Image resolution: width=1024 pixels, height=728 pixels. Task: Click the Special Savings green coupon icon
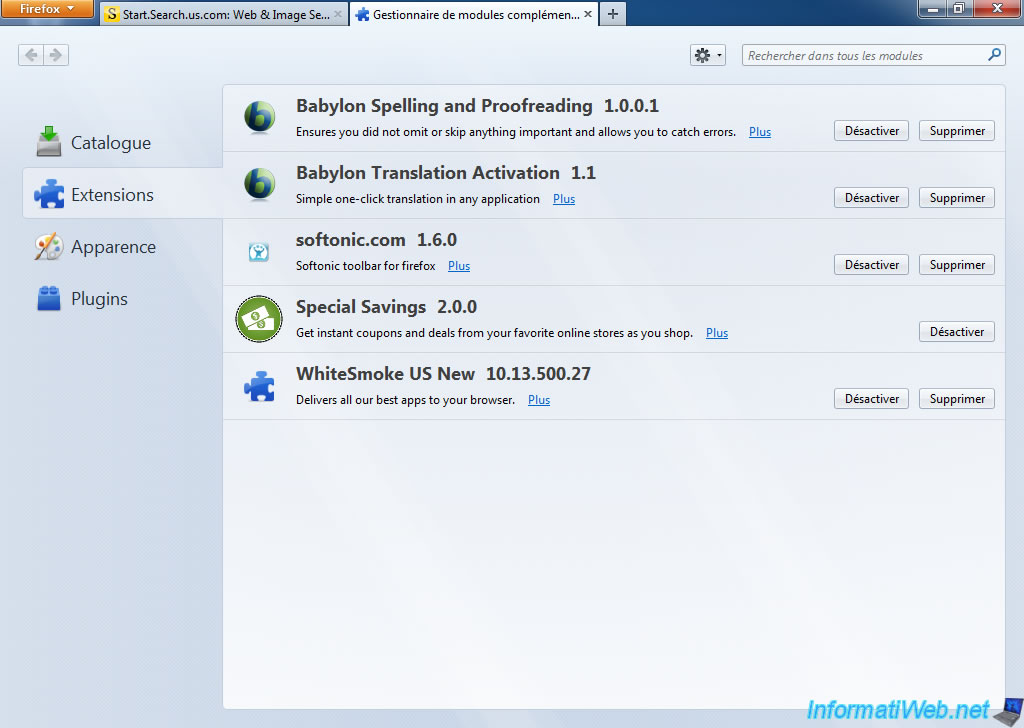259,319
